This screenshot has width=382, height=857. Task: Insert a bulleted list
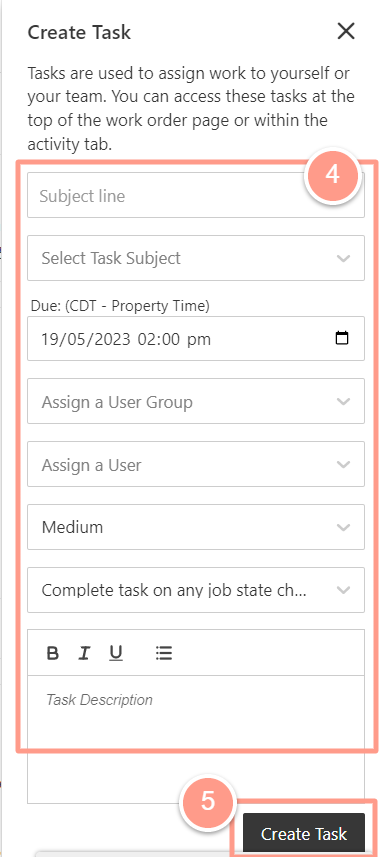pos(163,653)
